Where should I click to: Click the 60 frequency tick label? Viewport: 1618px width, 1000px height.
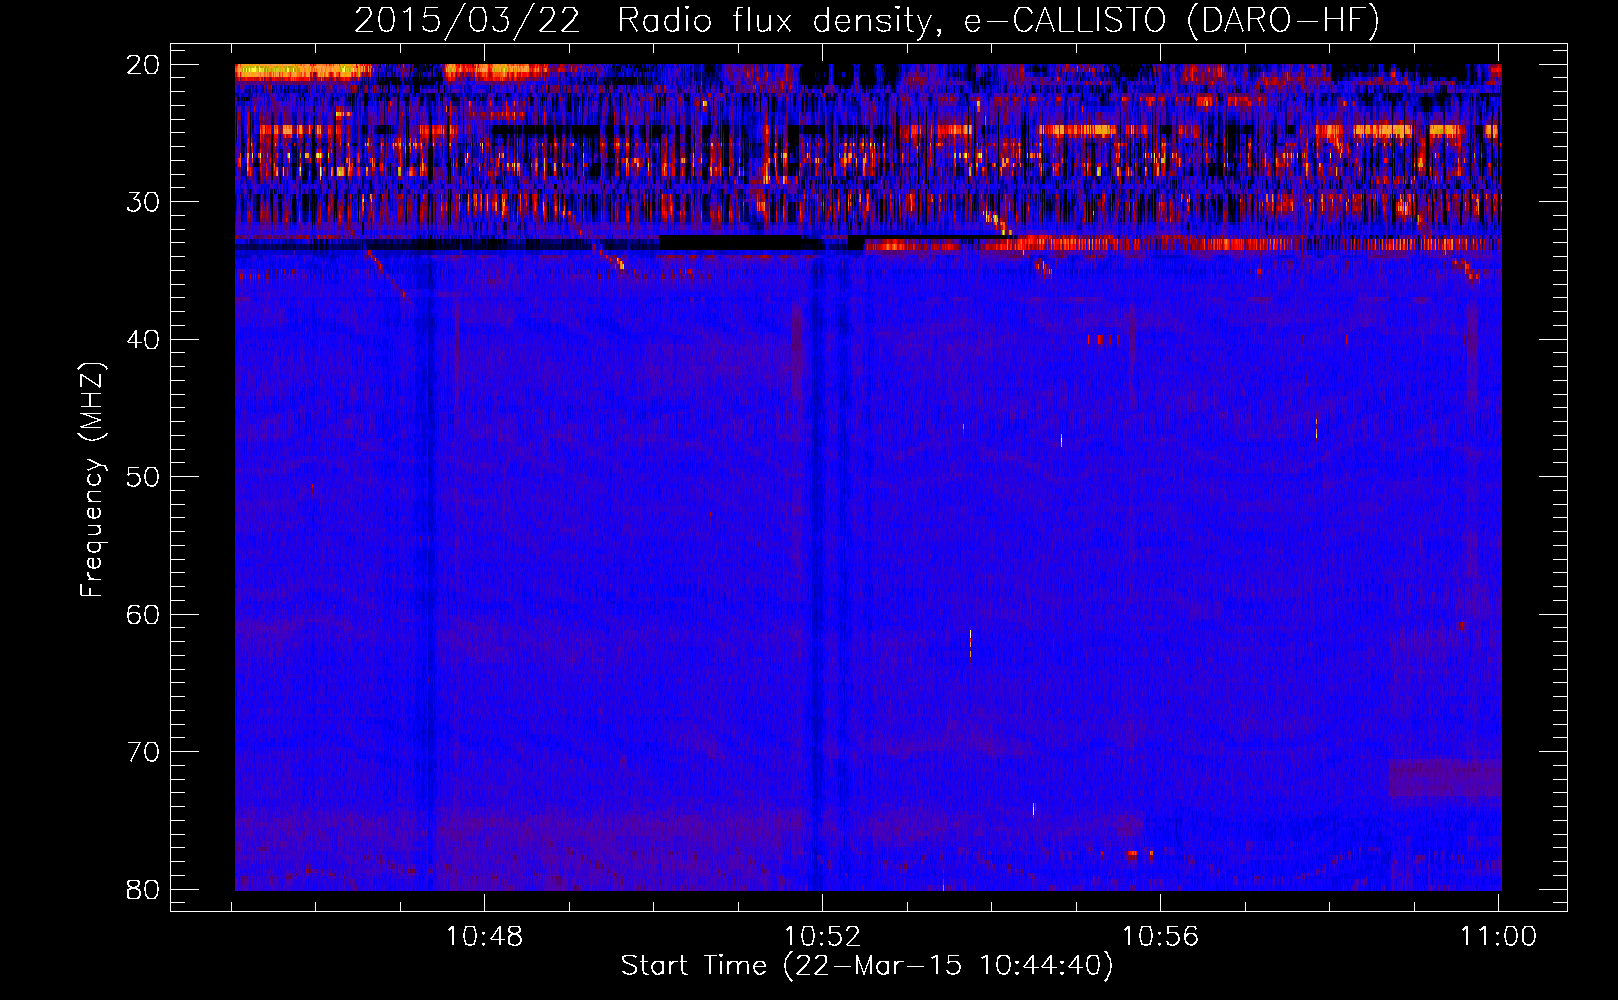pyautogui.click(x=143, y=615)
